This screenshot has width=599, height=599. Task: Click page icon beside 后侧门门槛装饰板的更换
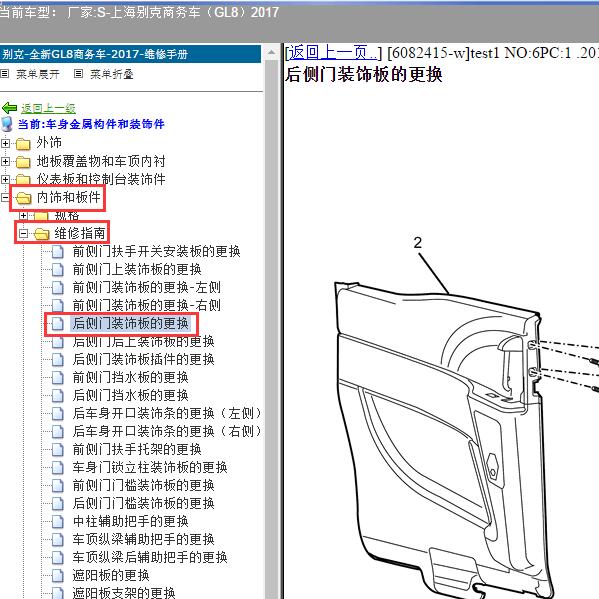pos(58,503)
